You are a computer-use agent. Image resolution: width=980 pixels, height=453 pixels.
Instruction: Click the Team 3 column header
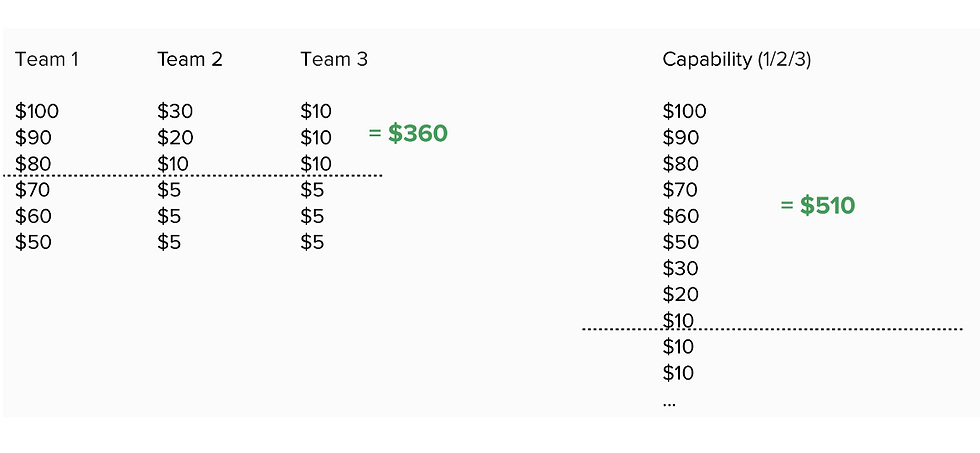pyautogui.click(x=334, y=60)
